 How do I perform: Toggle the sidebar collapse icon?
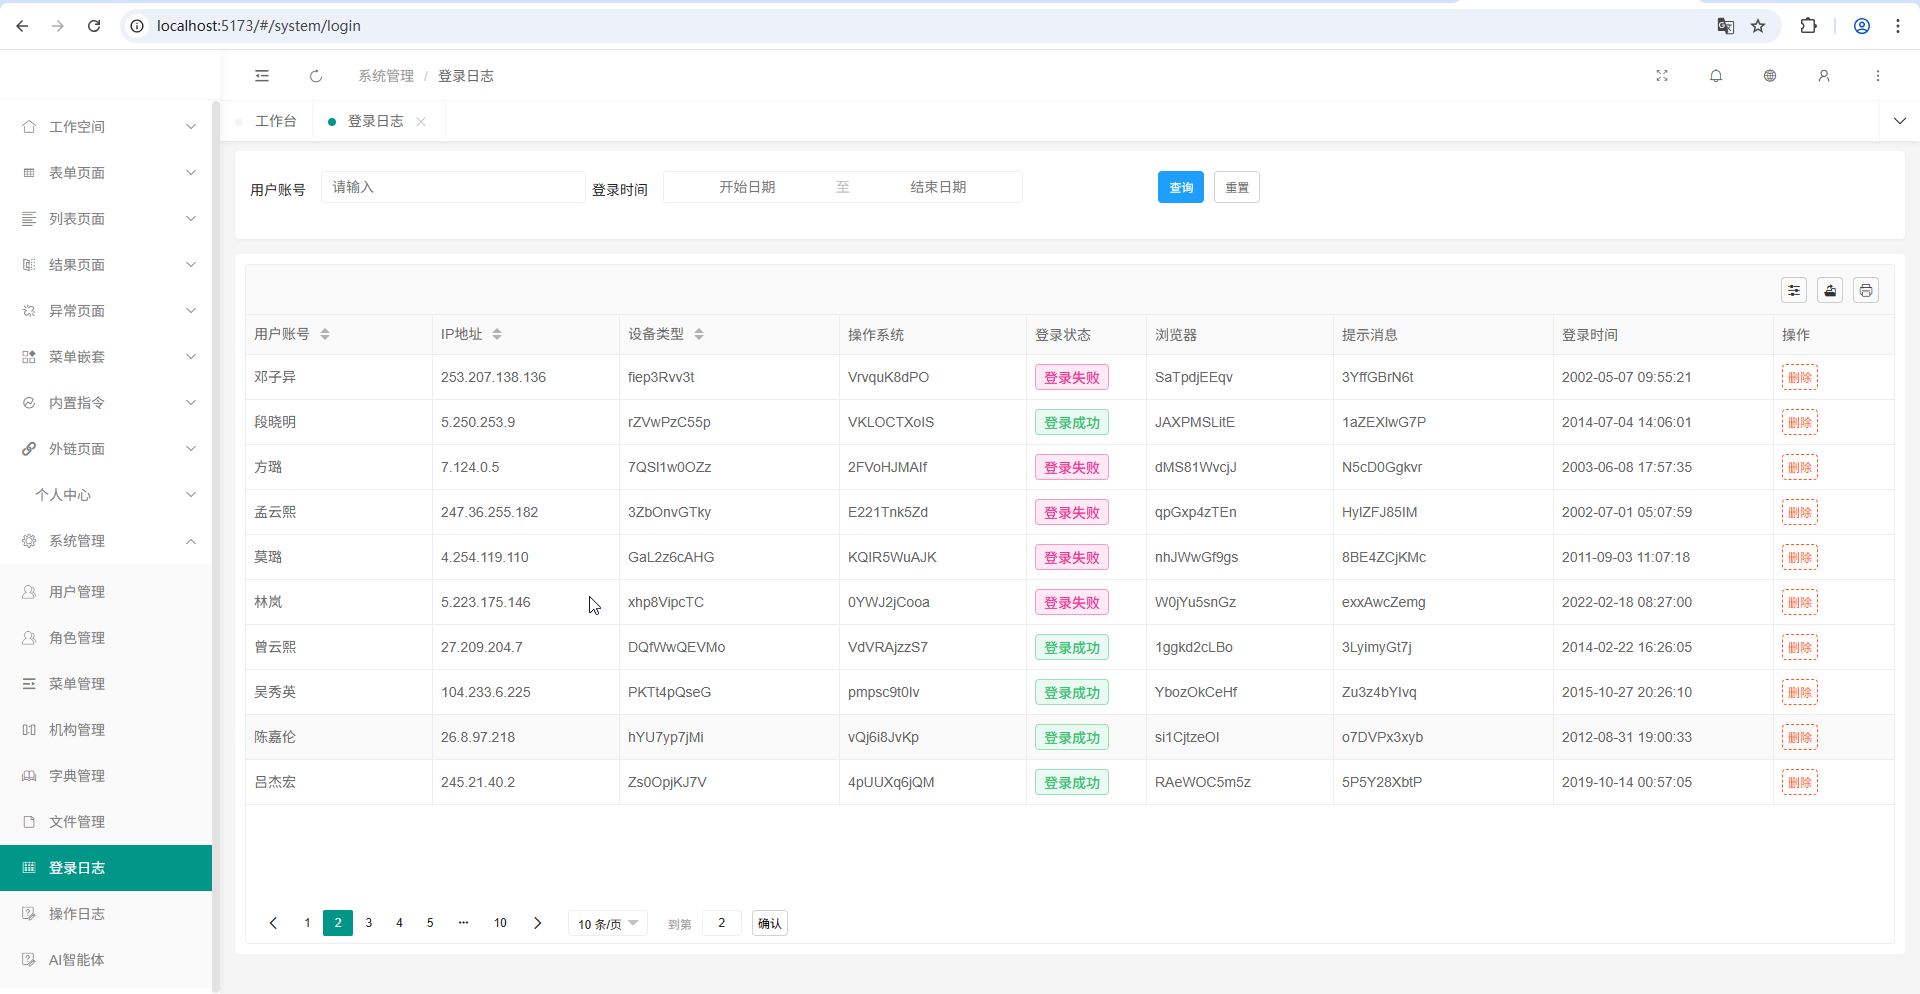pos(262,76)
